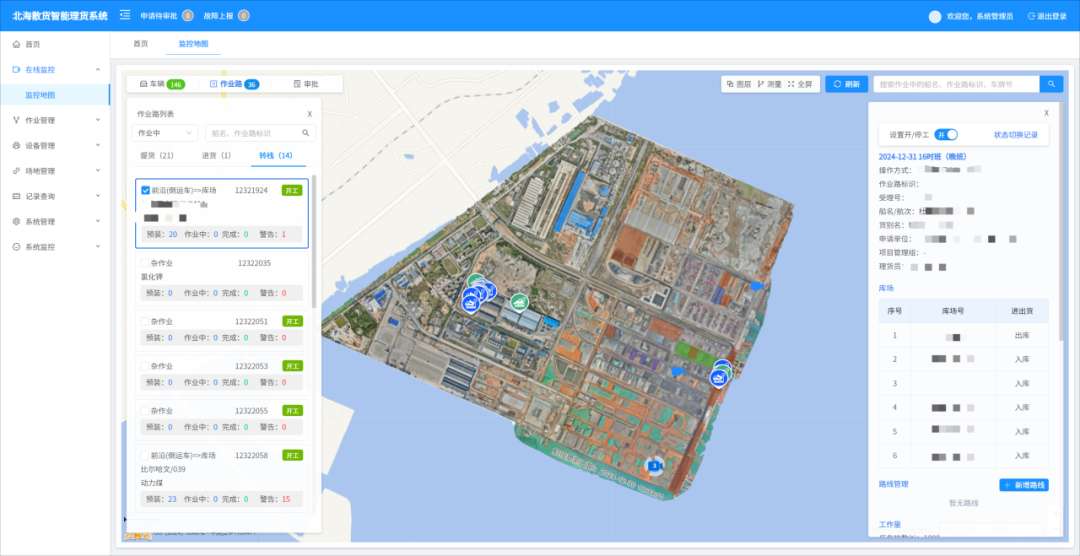Uncheck the 12321924 job checkbox
Screen dimensions: 1080x556
point(146,190)
